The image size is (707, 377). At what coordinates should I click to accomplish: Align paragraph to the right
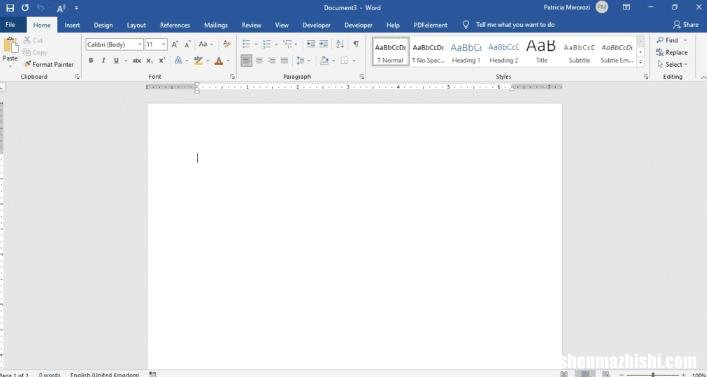(x=271, y=60)
